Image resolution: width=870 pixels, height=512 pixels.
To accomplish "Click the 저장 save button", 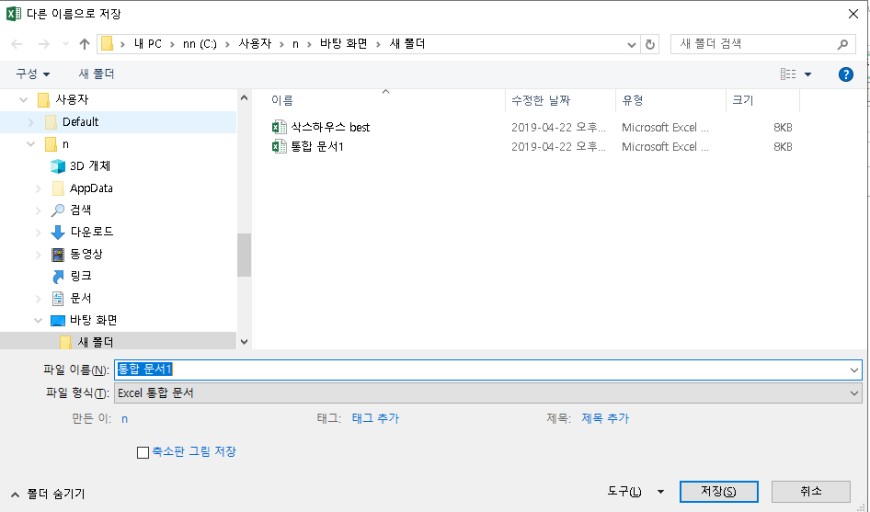I will coord(719,491).
